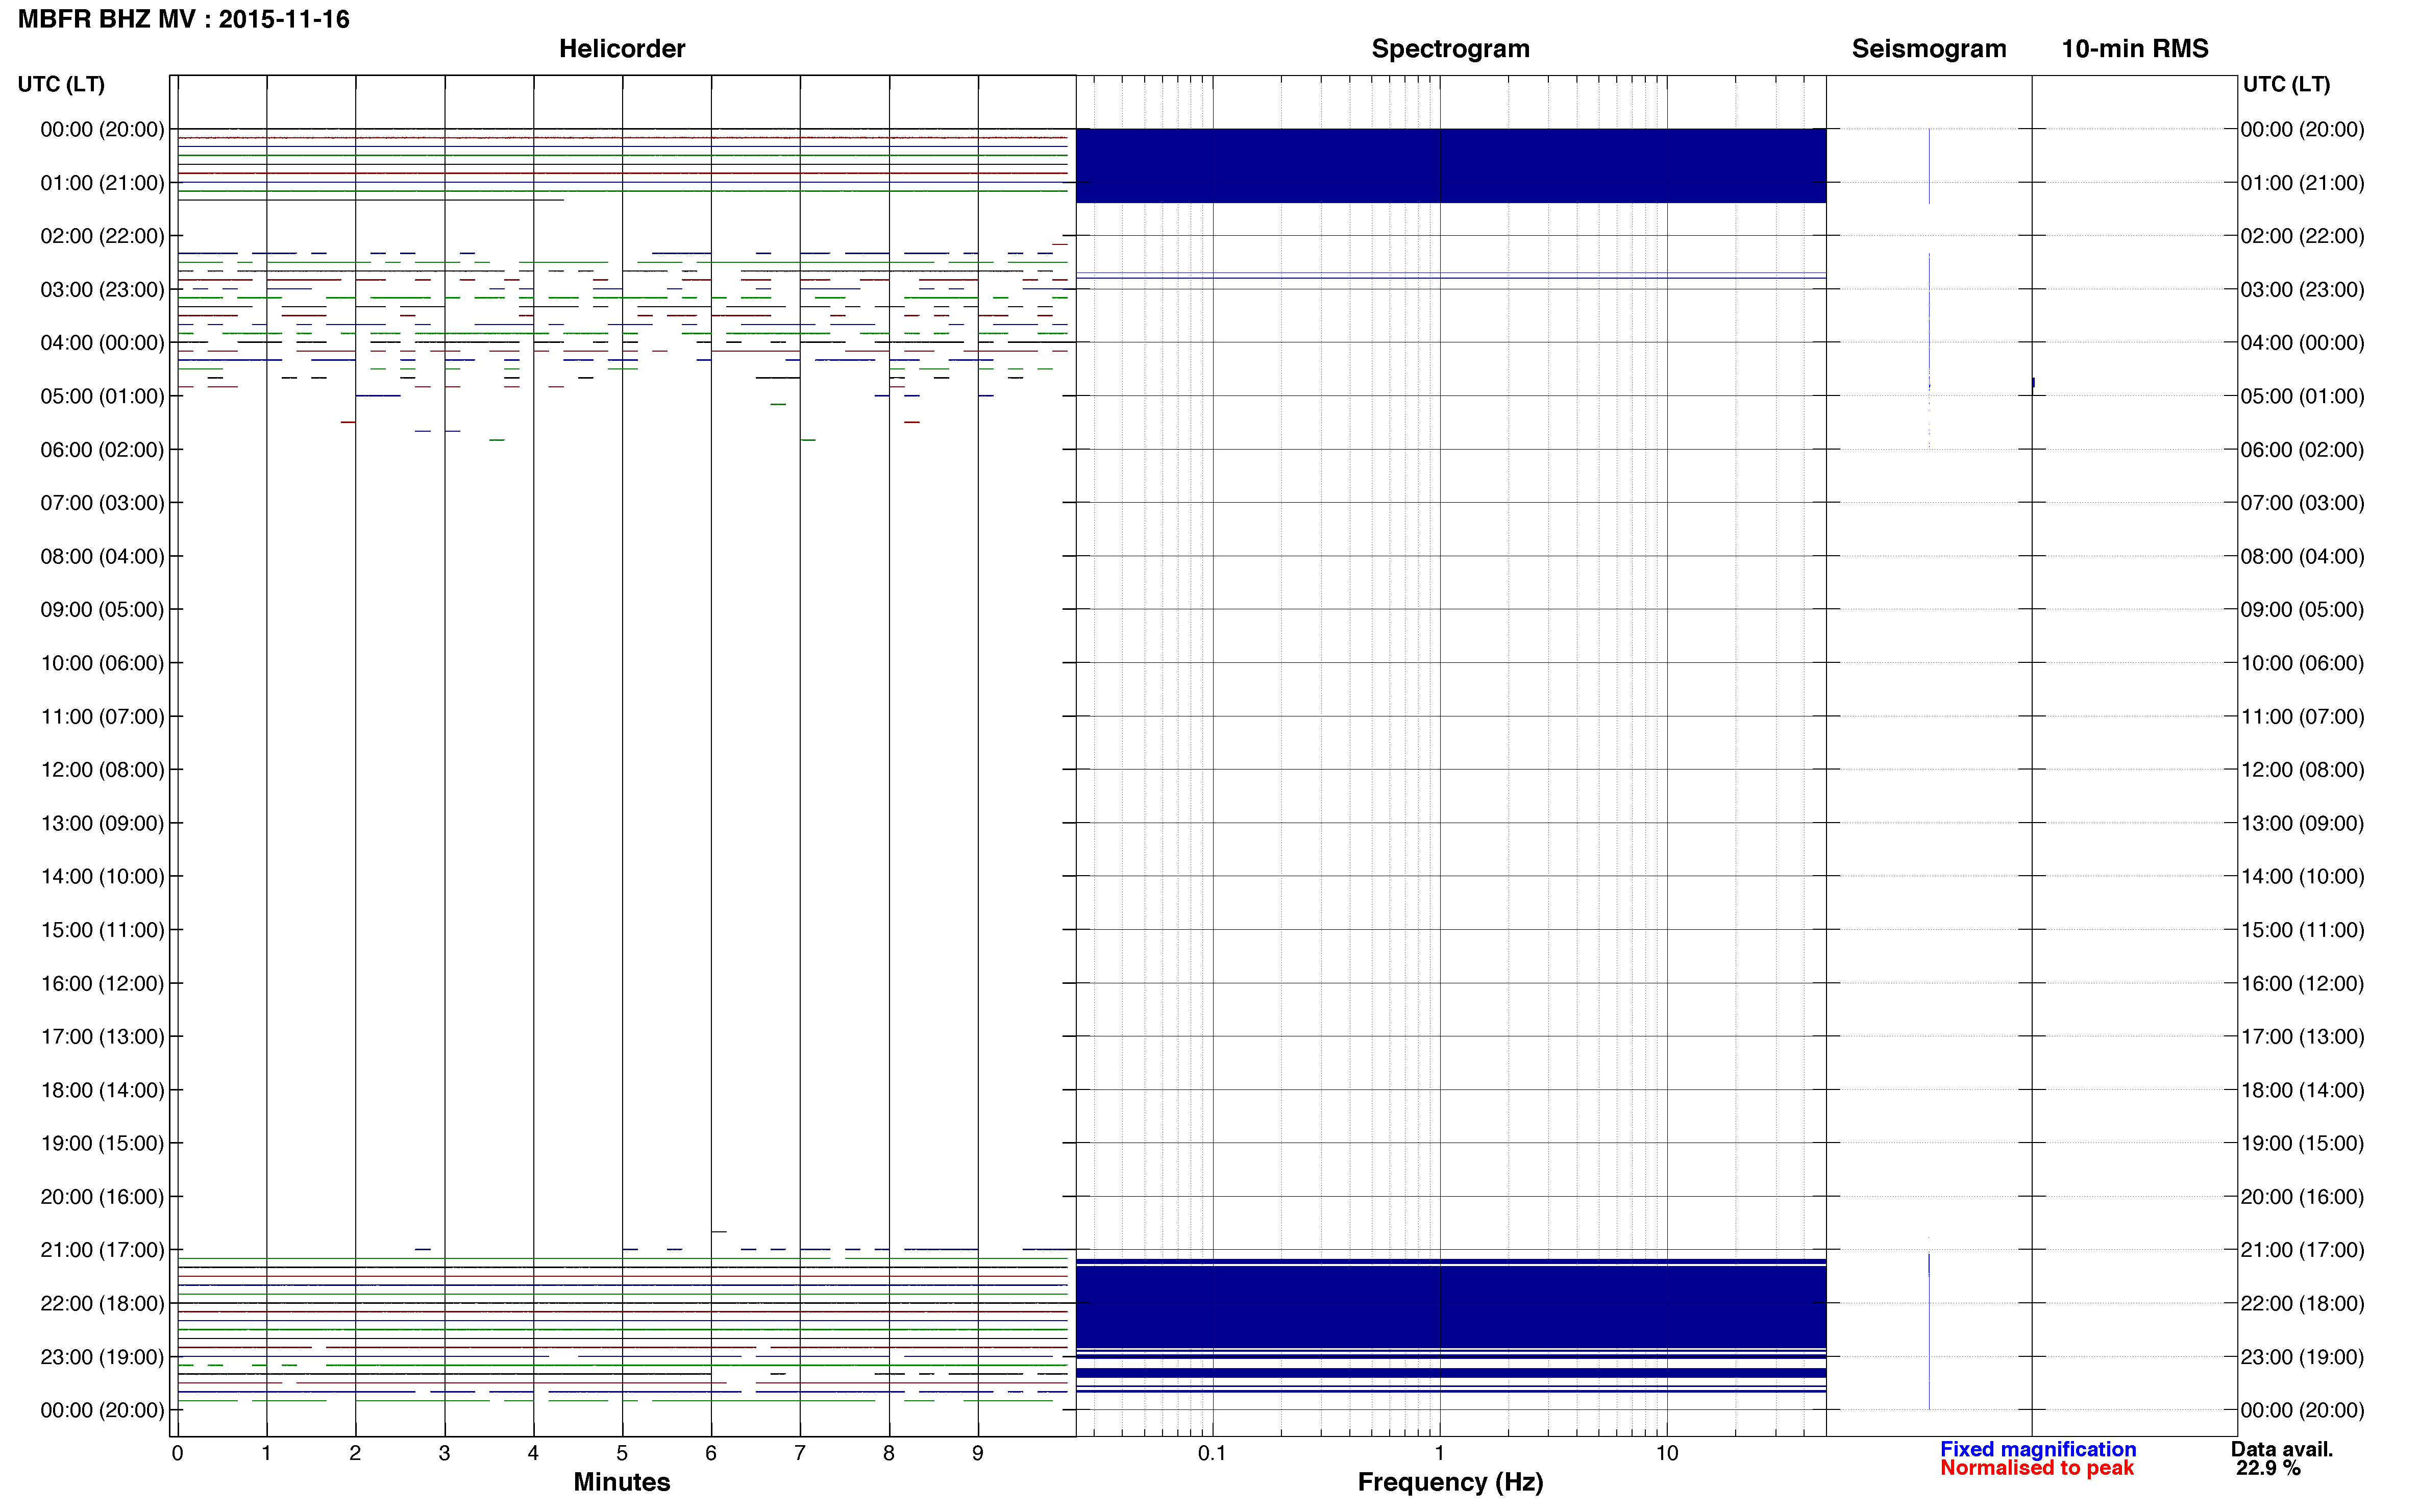Click the "0" tick on the Minutes axis

pos(177,1453)
